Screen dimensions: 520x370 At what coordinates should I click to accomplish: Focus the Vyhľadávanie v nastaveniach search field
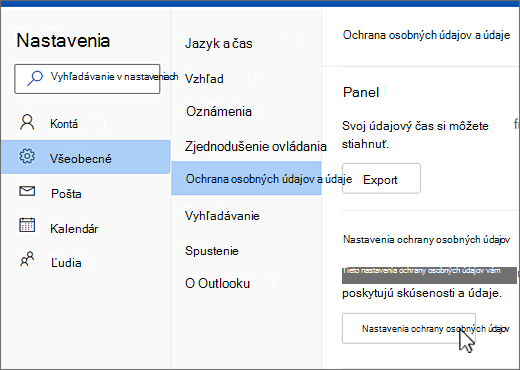click(x=87, y=79)
